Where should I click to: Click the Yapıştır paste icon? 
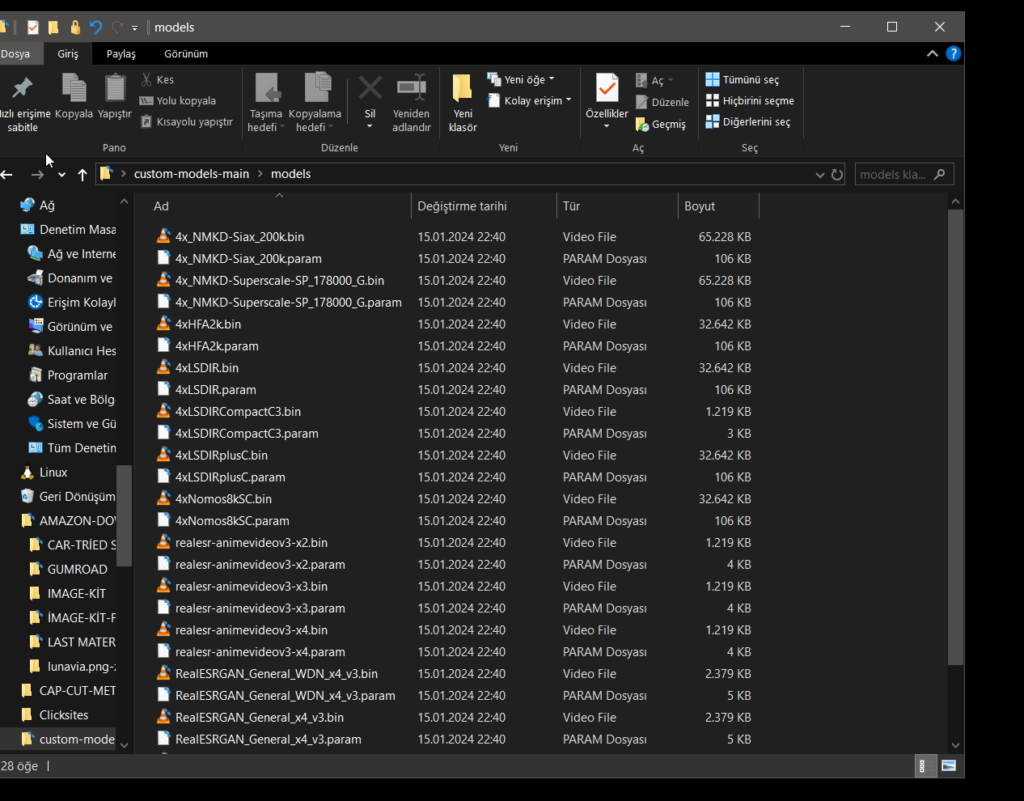point(115,87)
